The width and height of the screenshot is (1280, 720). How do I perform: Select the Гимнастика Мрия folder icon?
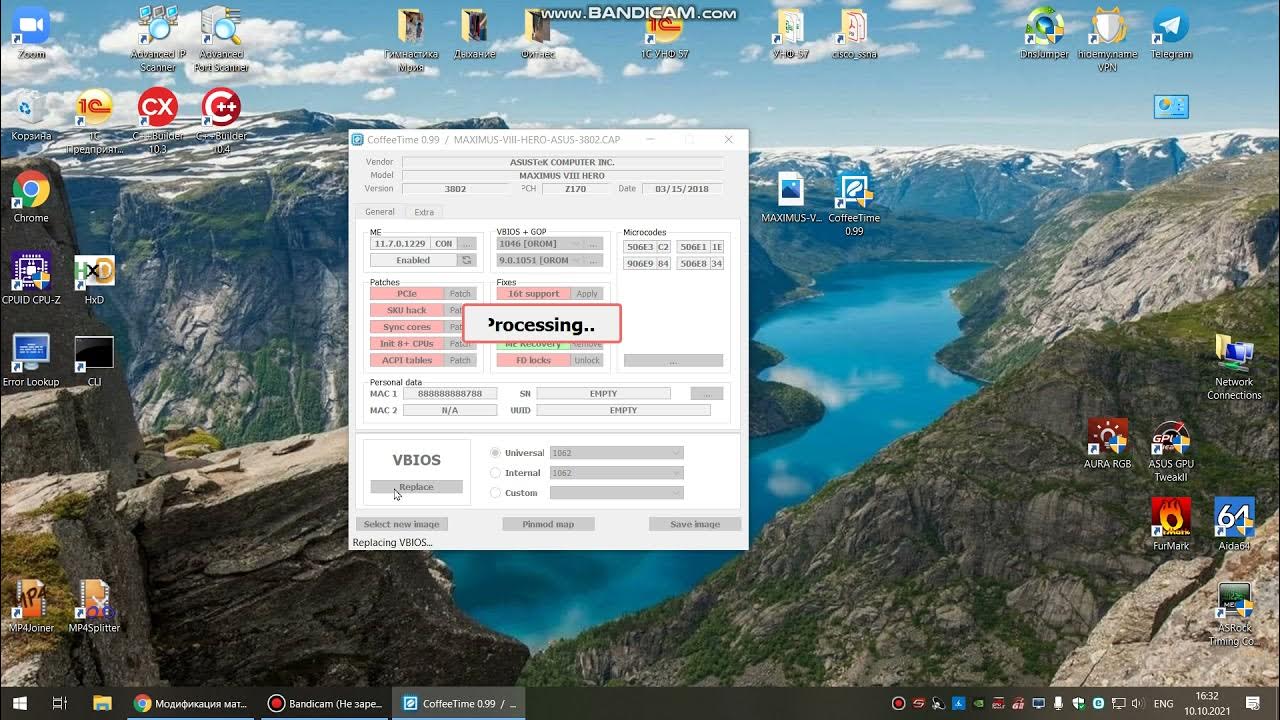[x=410, y=38]
